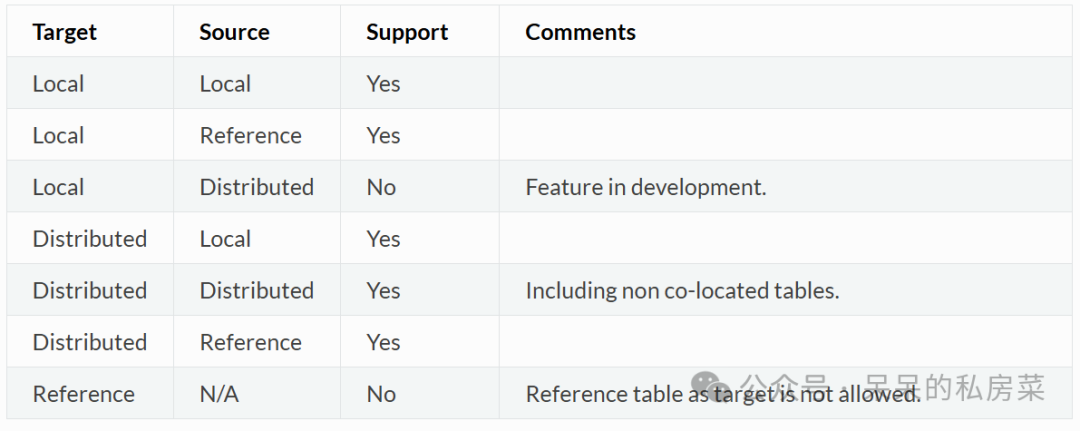The height and width of the screenshot is (431, 1080).
Task: Click the Source column header
Action: tap(234, 32)
